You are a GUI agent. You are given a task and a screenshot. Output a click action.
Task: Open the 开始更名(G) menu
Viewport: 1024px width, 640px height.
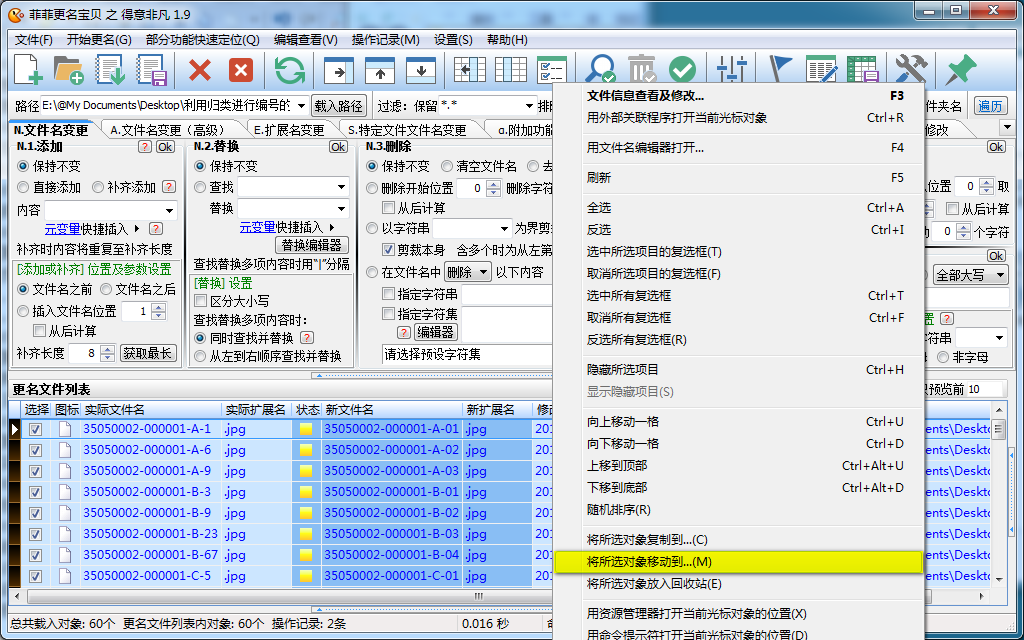[99, 40]
